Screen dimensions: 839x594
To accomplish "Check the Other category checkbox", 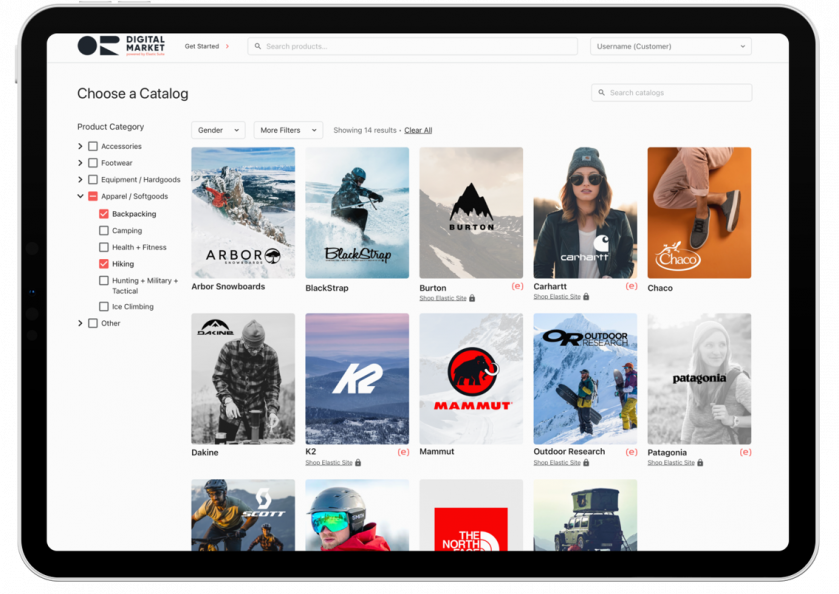I will click(93, 323).
